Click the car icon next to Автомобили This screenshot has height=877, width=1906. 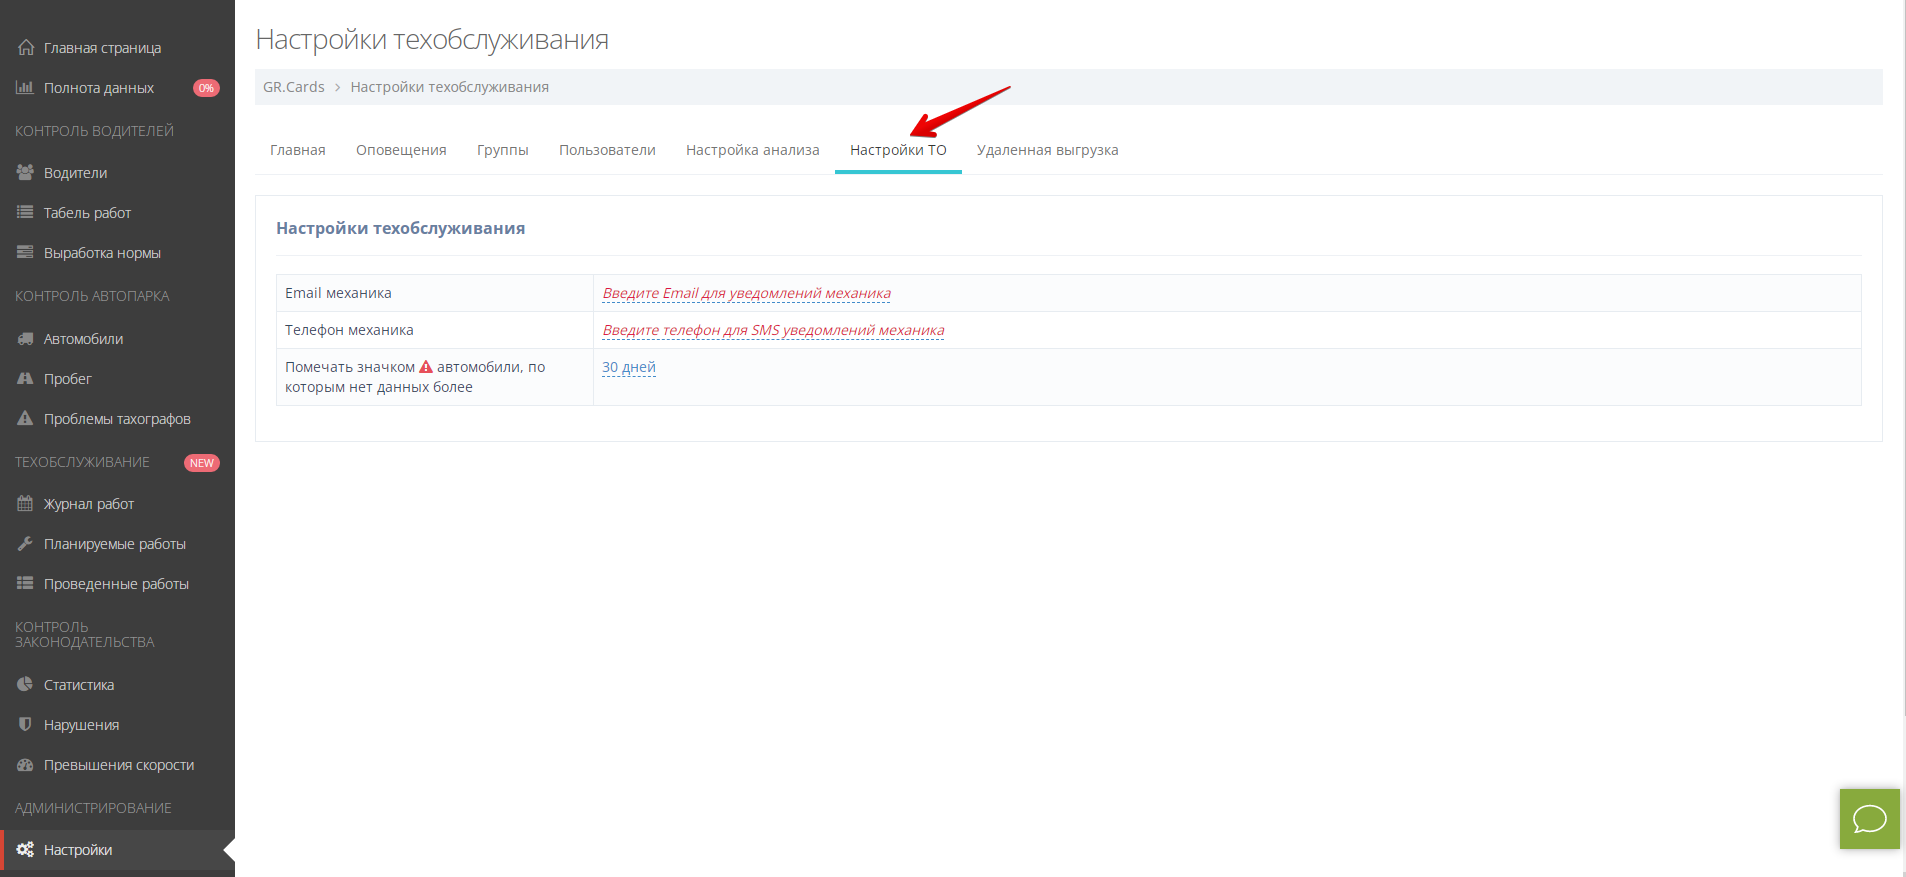coord(25,339)
